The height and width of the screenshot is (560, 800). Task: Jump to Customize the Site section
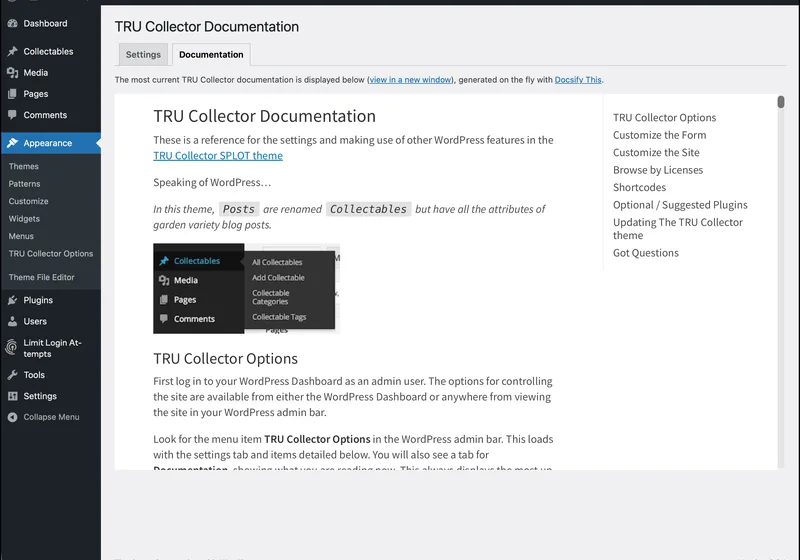[656, 152]
